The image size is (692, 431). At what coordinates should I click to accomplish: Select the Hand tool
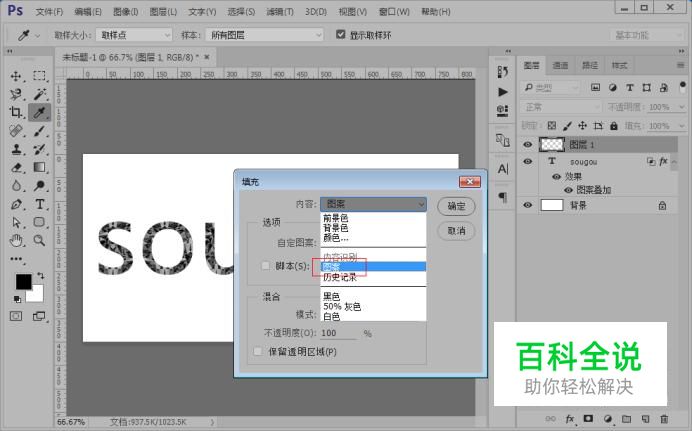tap(16, 240)
